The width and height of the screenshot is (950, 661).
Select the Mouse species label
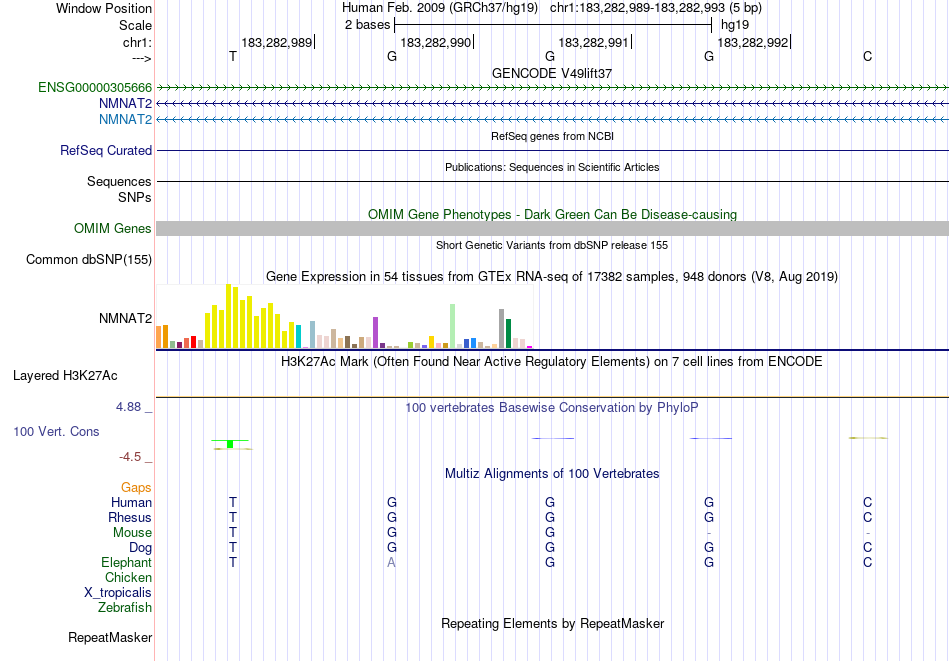coord(132,533)
